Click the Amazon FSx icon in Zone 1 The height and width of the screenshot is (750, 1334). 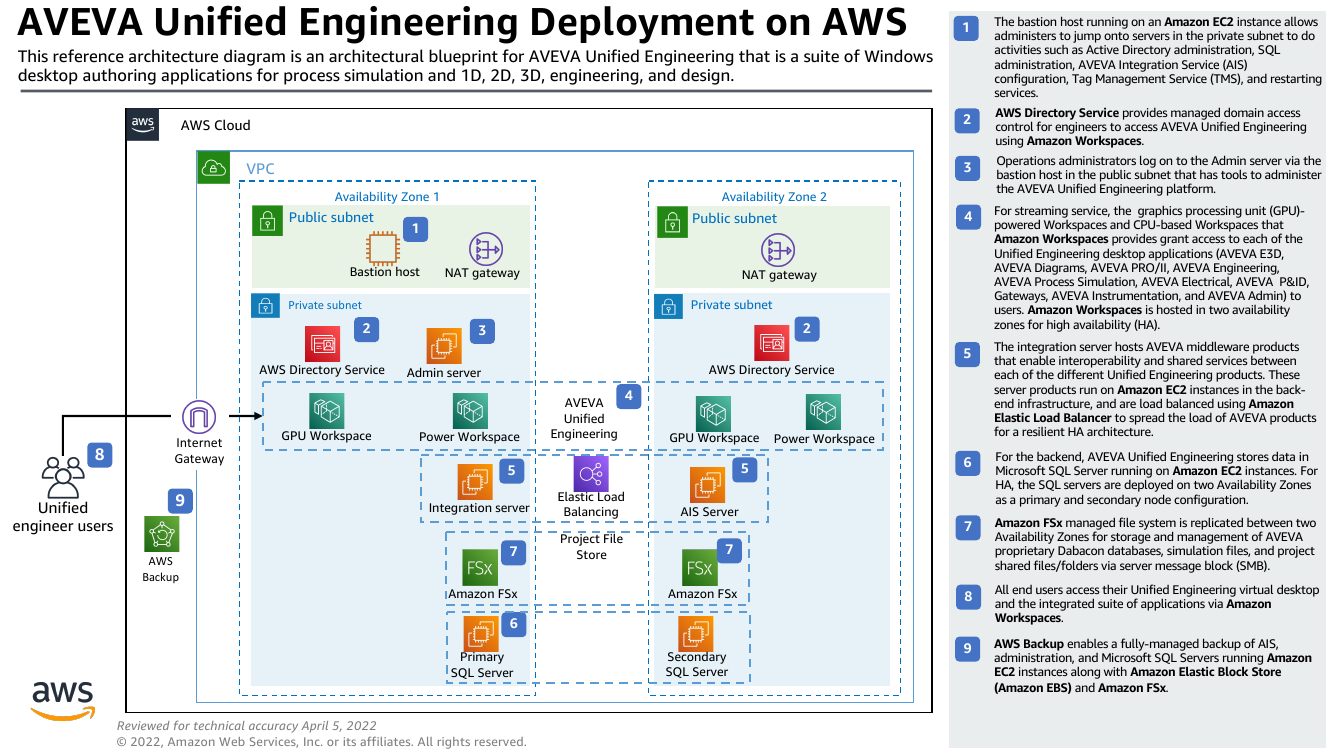(x=479, y=568)
